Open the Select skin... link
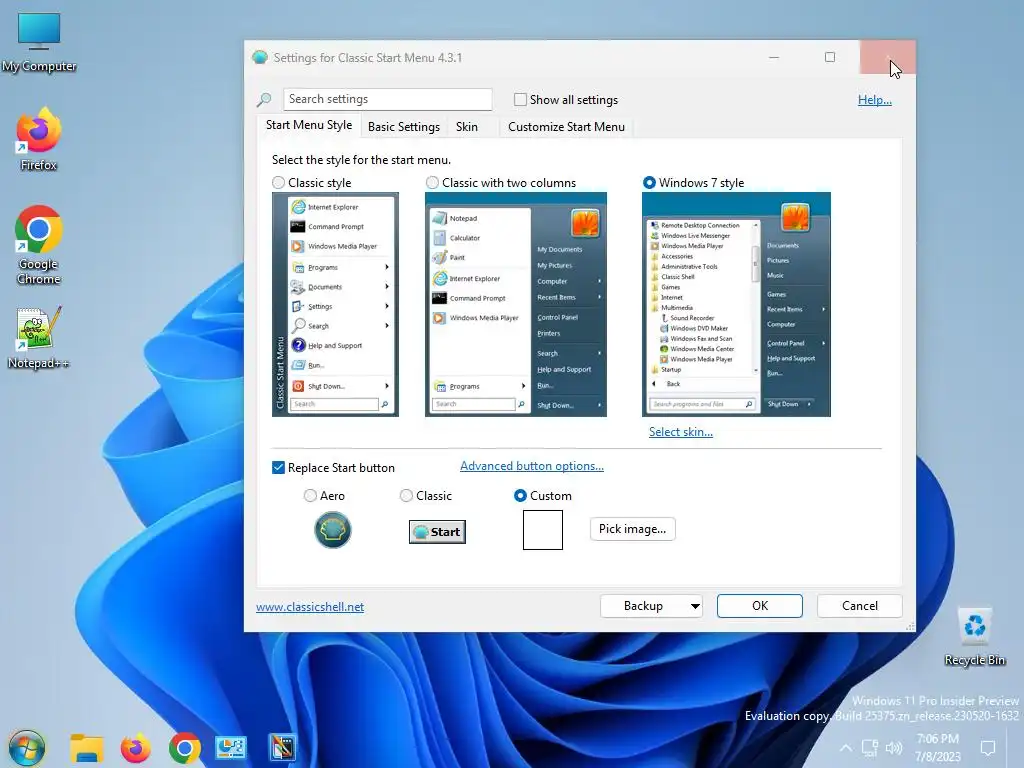Screen dimensions: 1024x768 point(680,432)
